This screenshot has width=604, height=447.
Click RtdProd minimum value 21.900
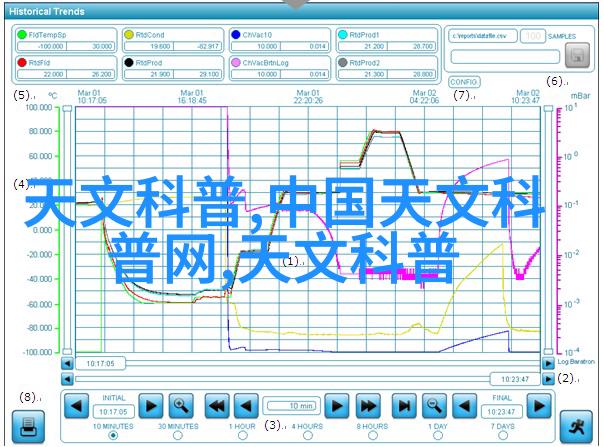149,74
